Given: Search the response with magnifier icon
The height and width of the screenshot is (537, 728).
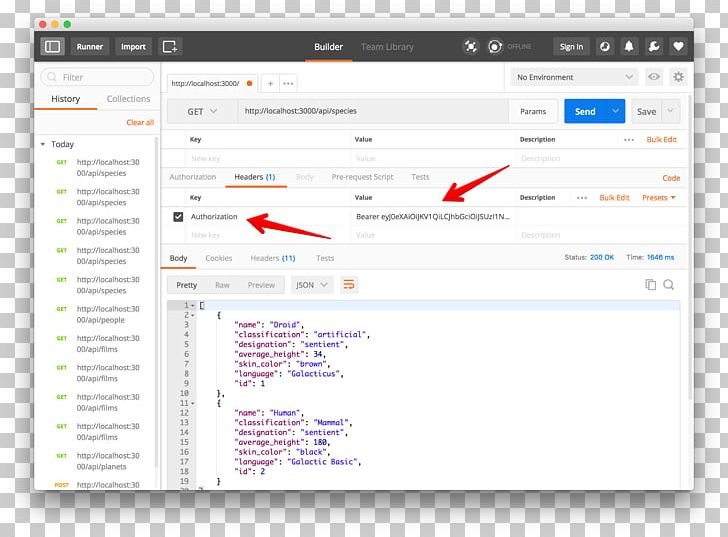Looking at the screenshot, I should click(669, 285).
